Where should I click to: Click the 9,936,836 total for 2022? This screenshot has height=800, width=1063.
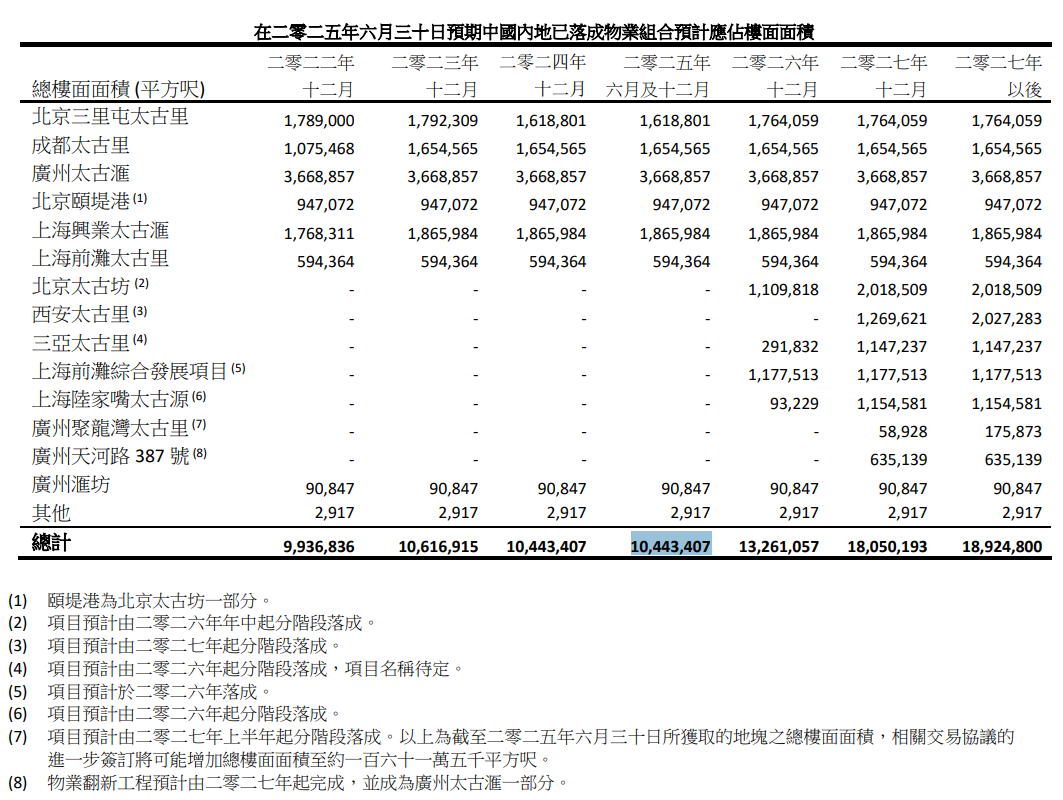click(319, 547)
